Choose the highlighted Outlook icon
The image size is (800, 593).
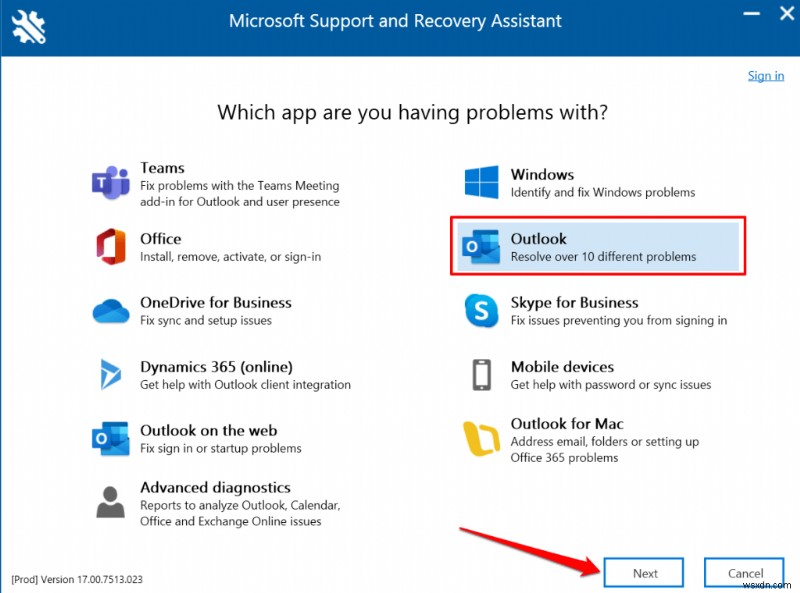coord(482,247)
